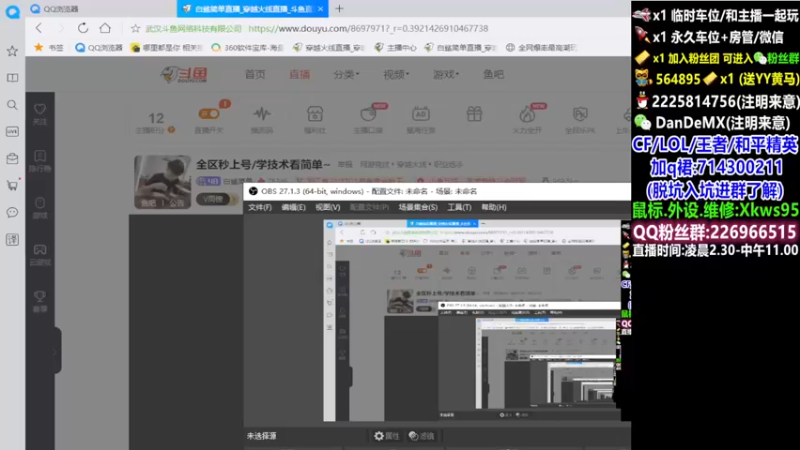Open 全民乐PK icon
The width and height of the screenshot is (800, 450).
pyautogui.click(x=580, y=119)
